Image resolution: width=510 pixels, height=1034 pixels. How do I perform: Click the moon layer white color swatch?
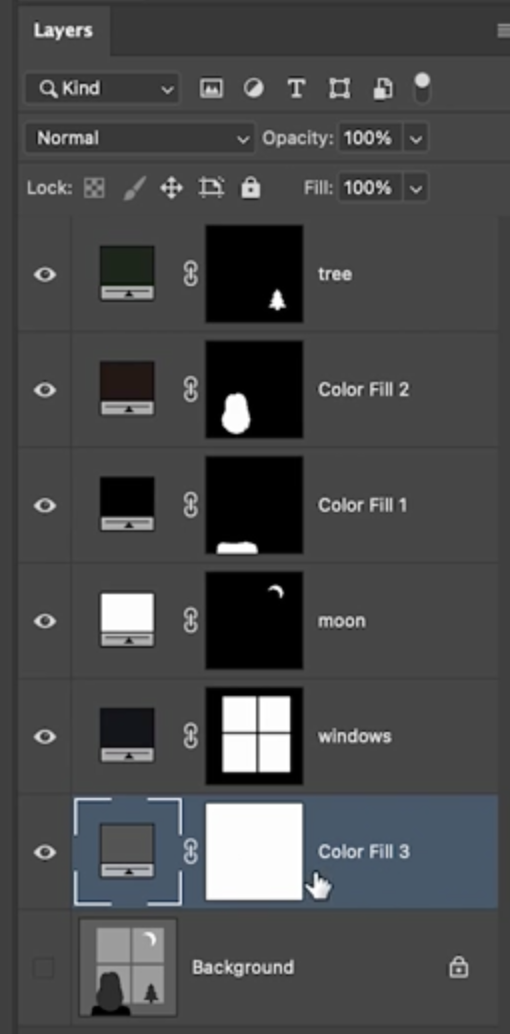[127, 620]
